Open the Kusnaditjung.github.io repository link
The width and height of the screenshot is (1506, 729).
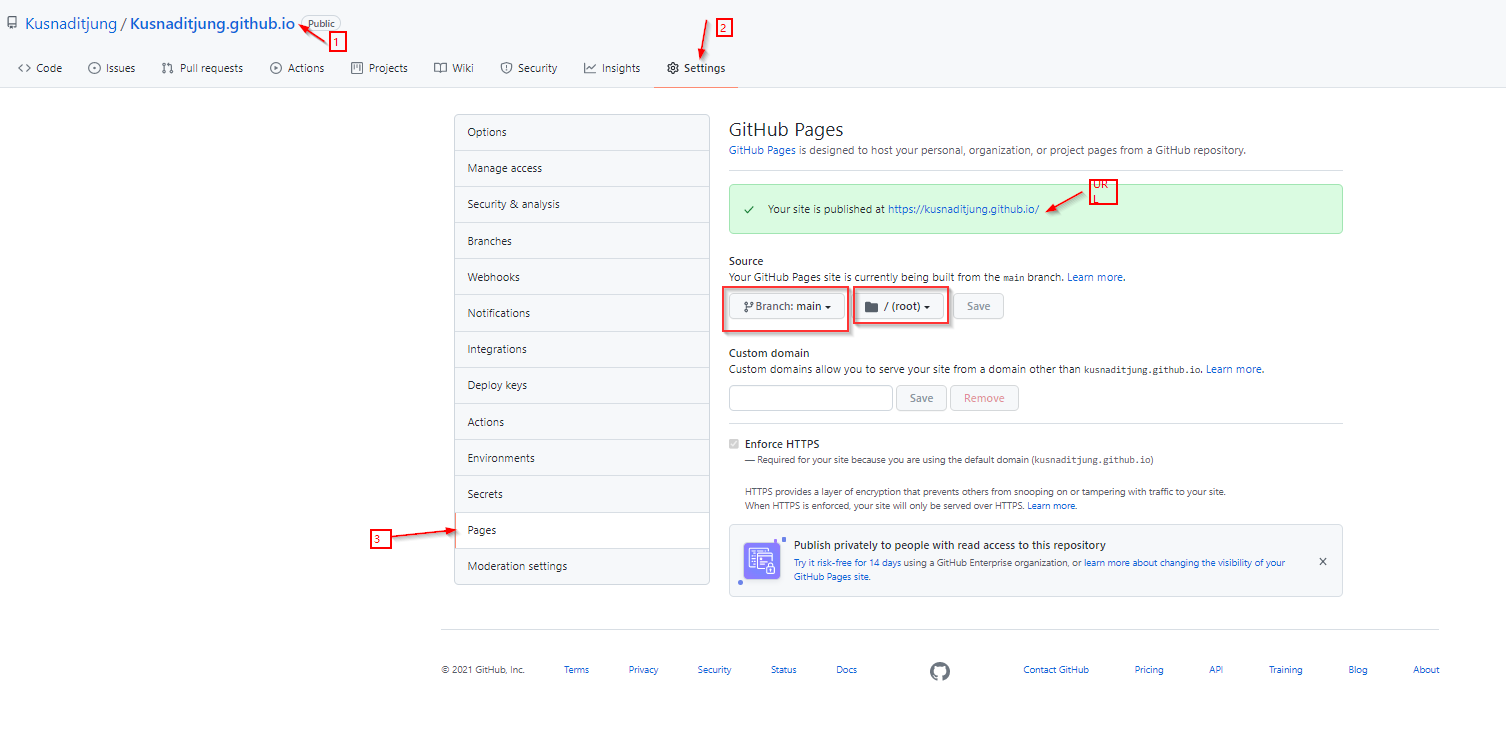tap(212, 23)
